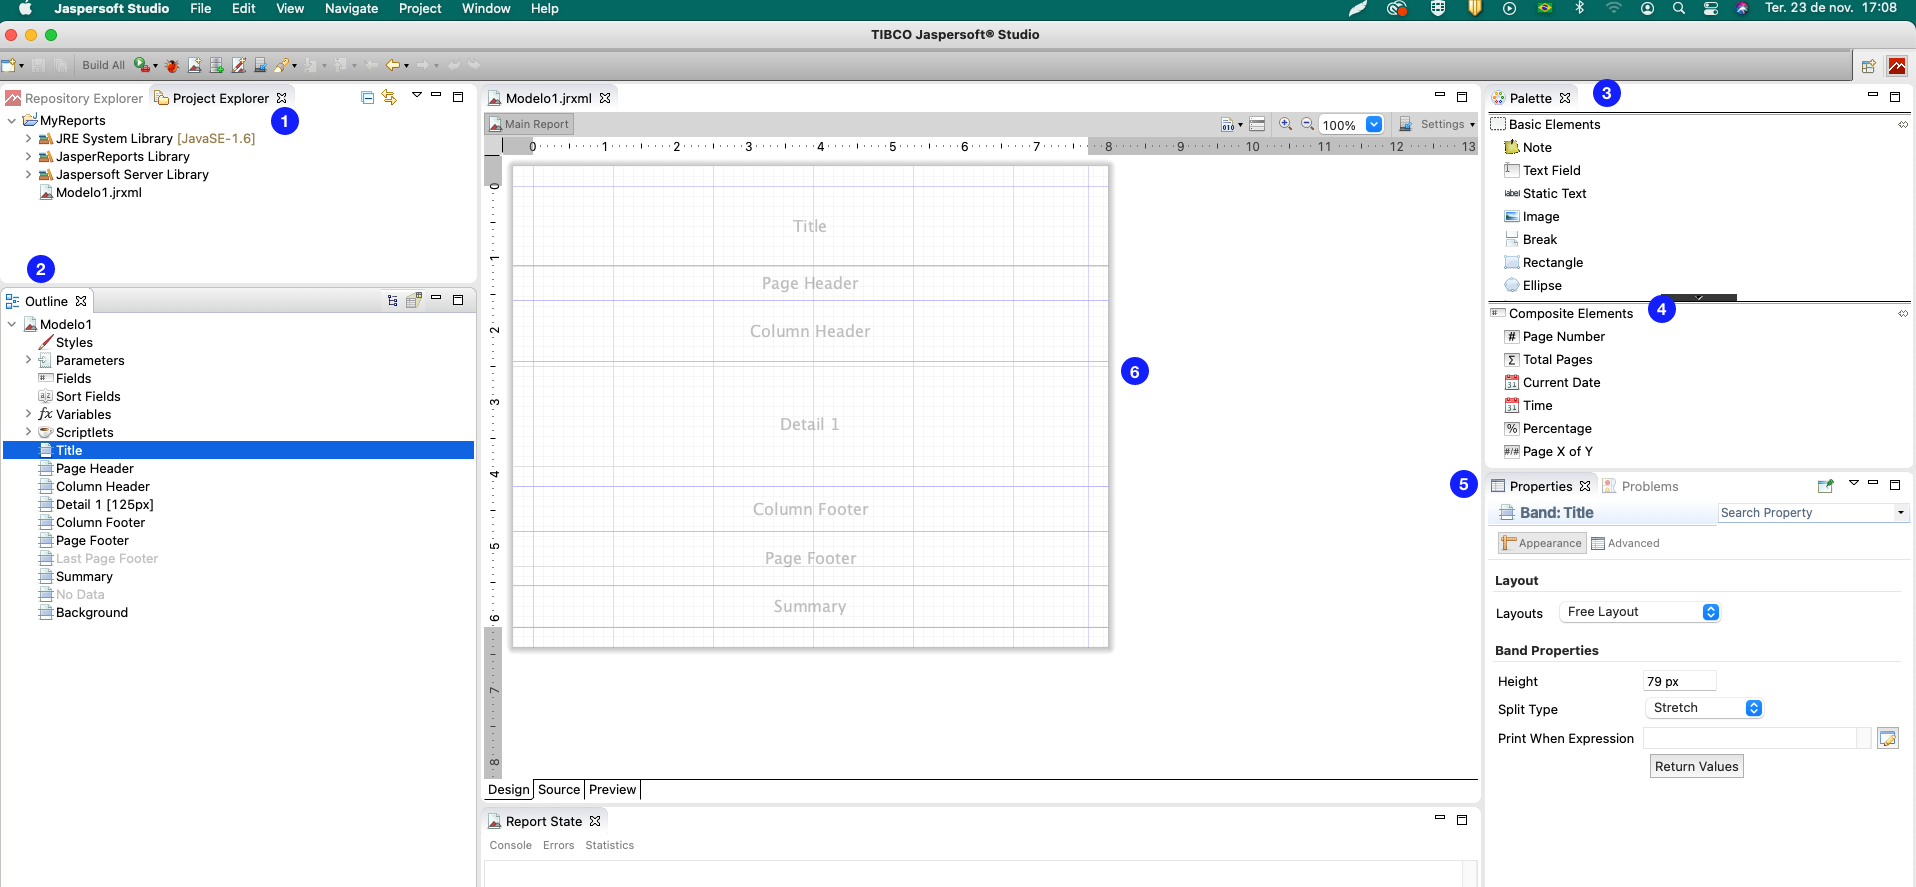Open the red chart perspective icon
Screen dimensions: 1916x887
tap(1897, 66)
